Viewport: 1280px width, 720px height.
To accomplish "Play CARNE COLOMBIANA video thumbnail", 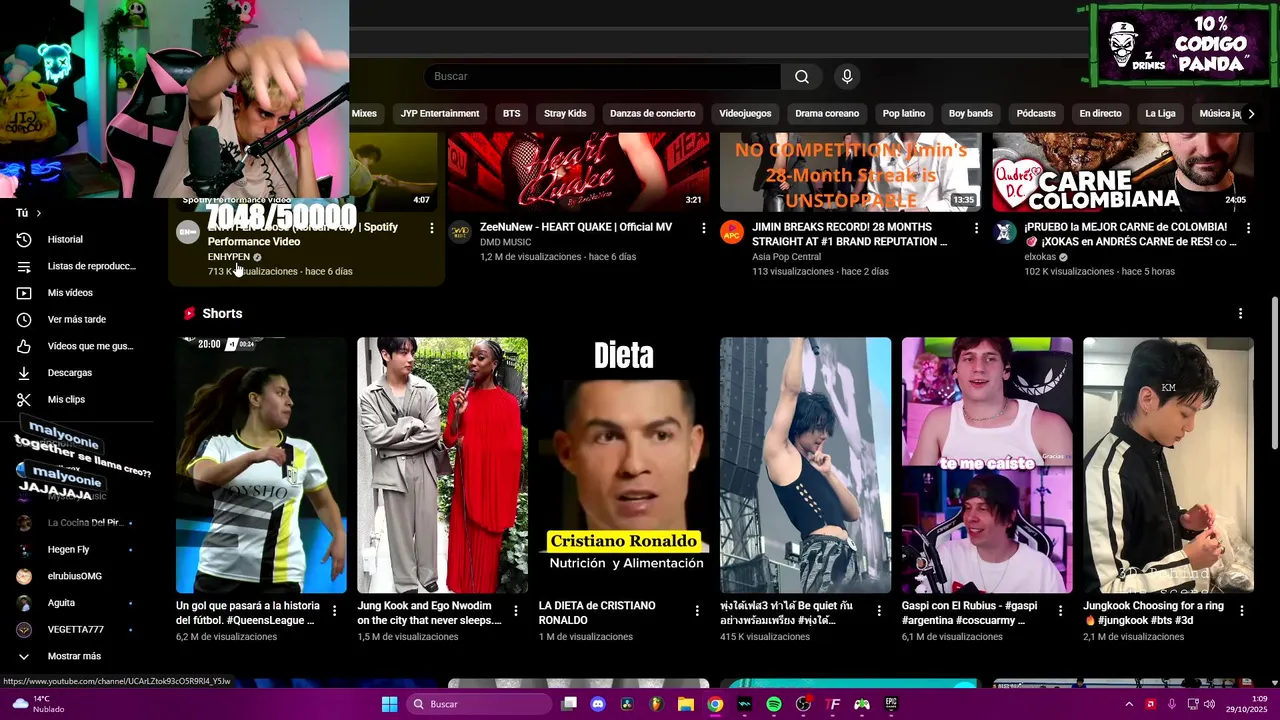I will point(1123,172).
